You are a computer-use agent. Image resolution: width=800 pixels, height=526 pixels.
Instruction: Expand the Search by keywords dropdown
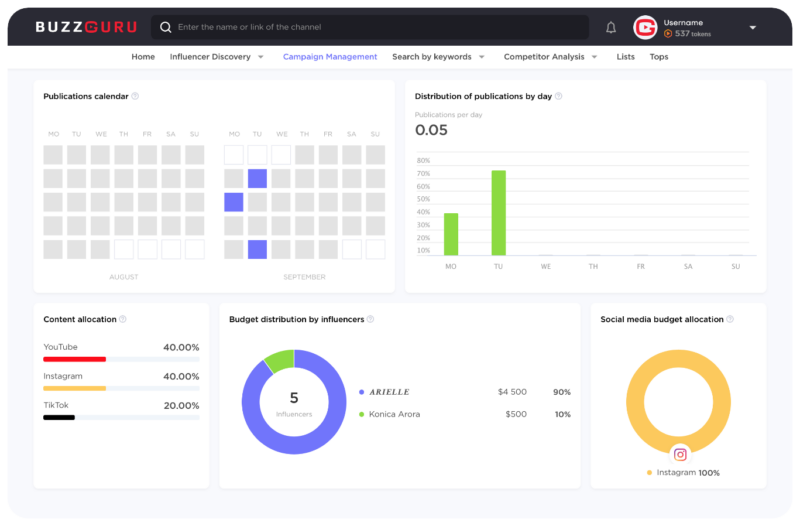482,57
